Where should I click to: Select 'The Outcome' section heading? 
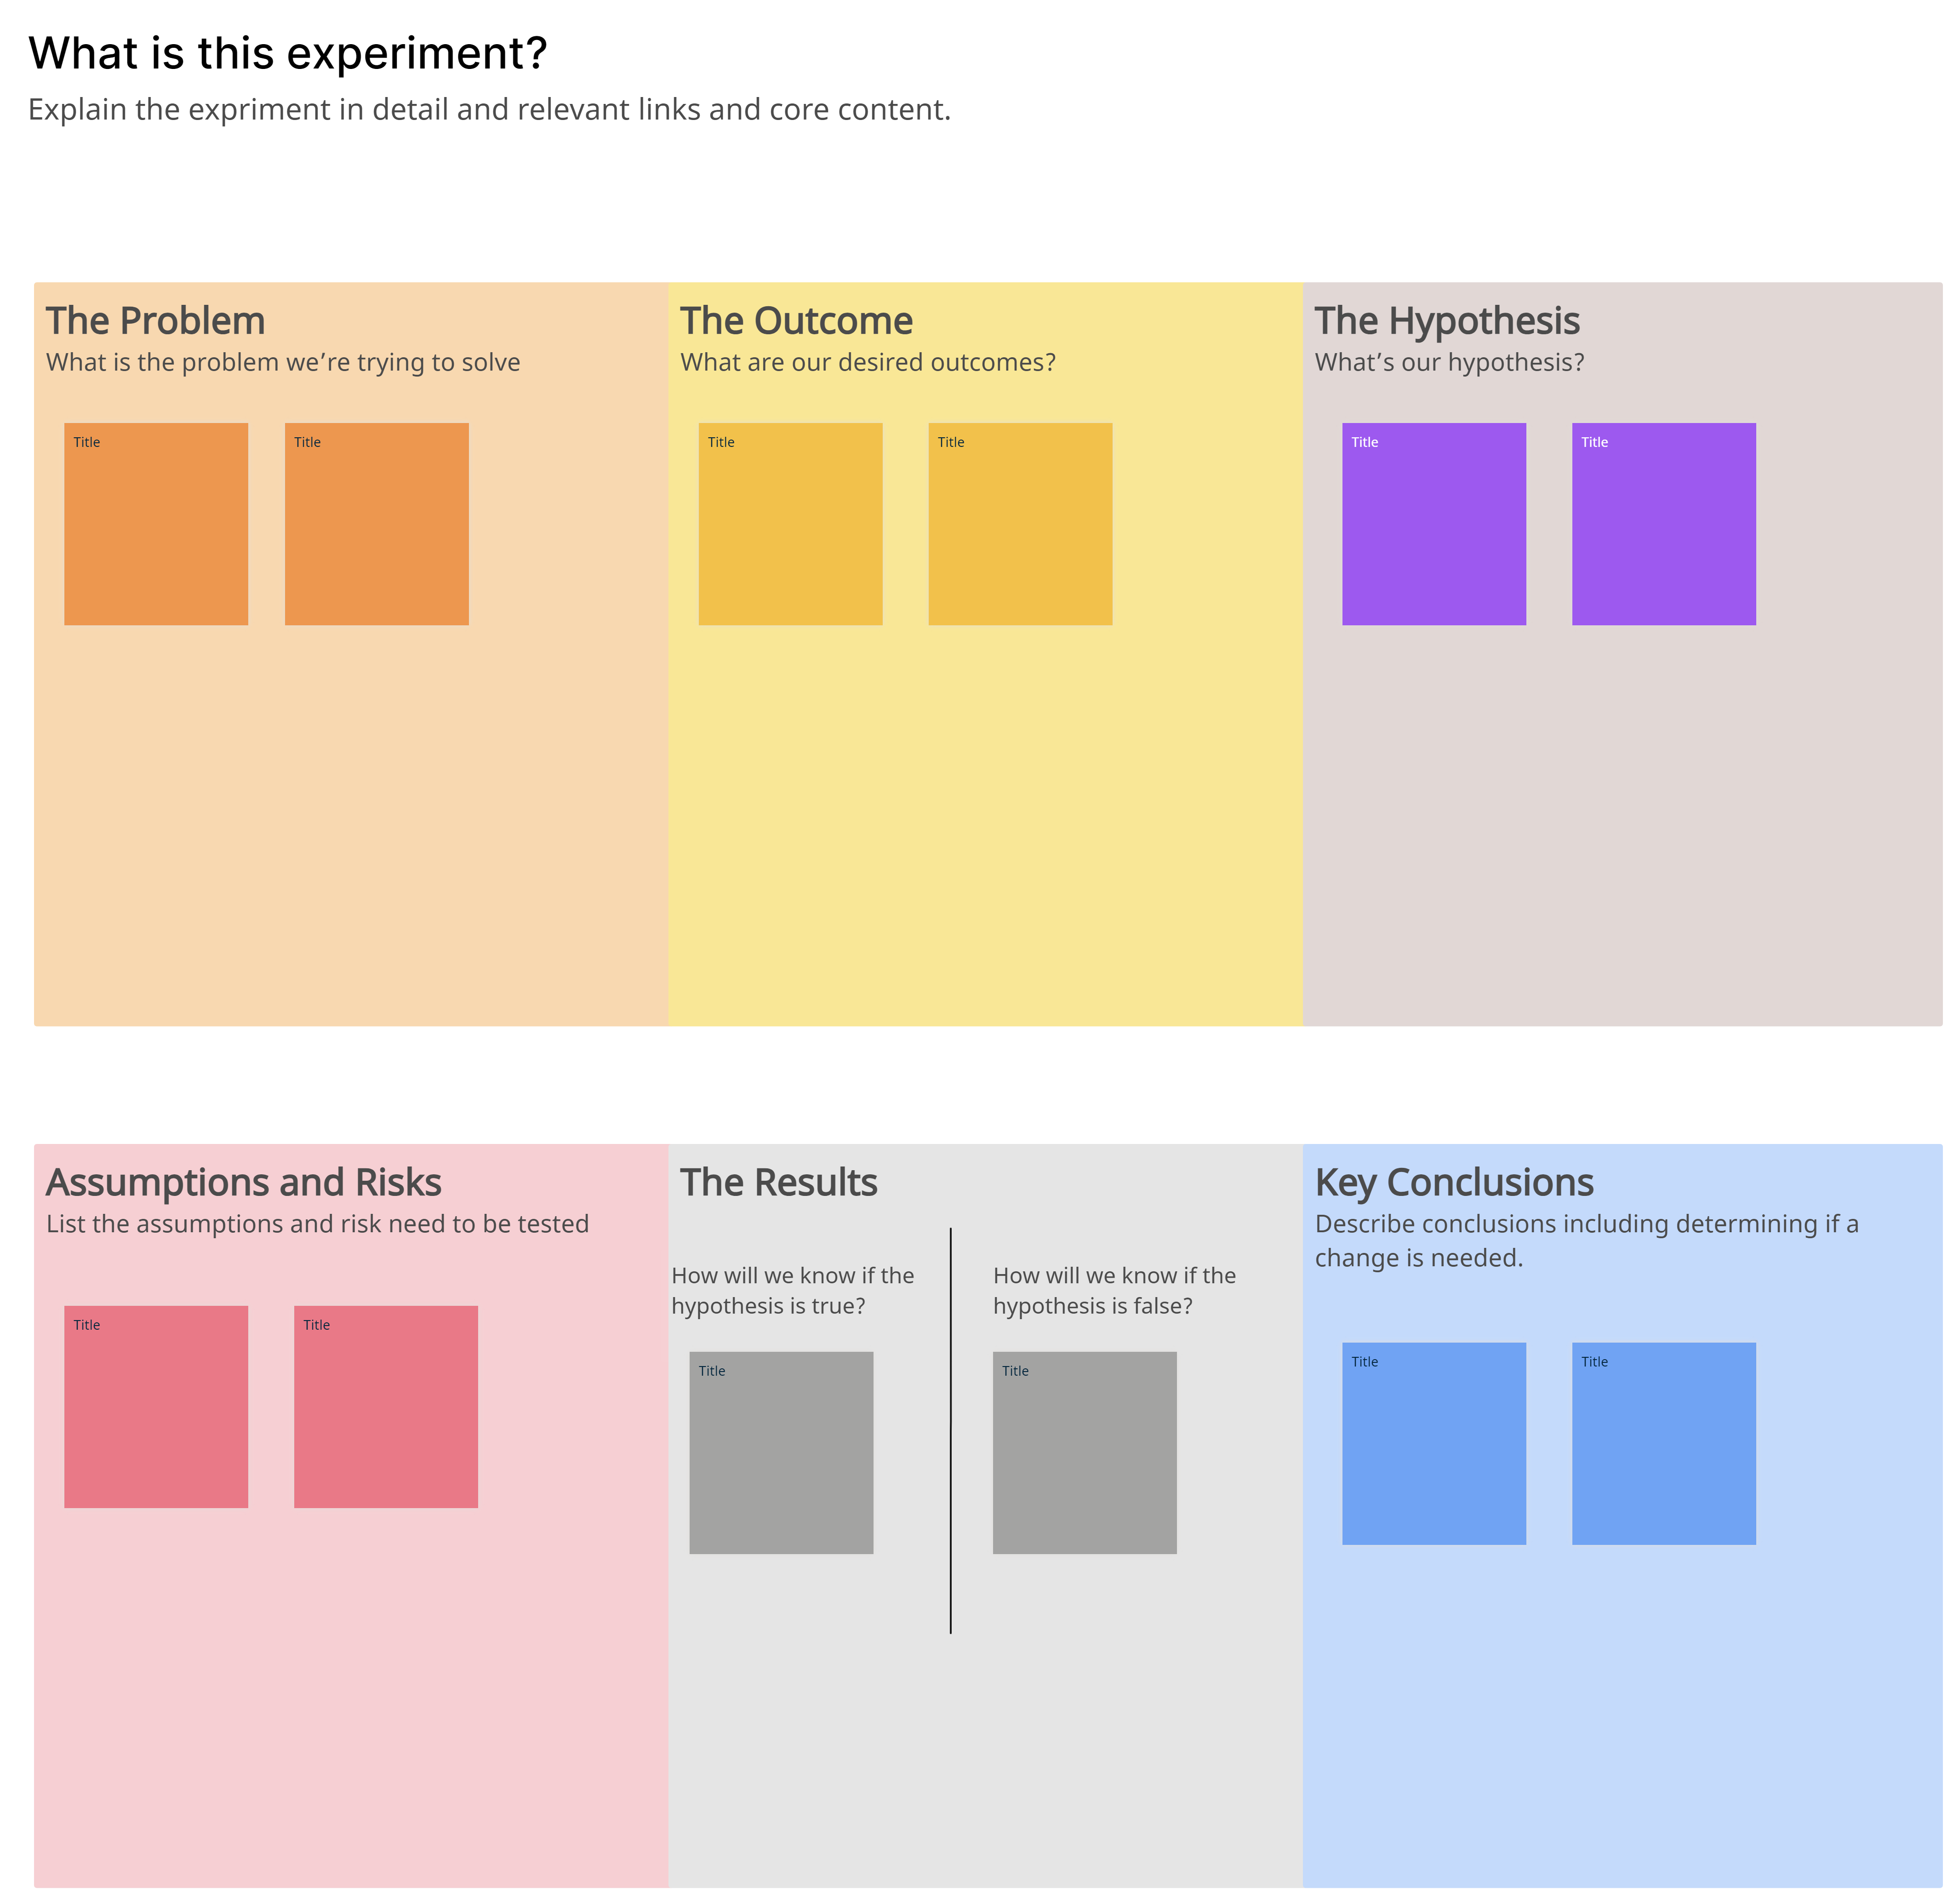(x=796, y=321)
